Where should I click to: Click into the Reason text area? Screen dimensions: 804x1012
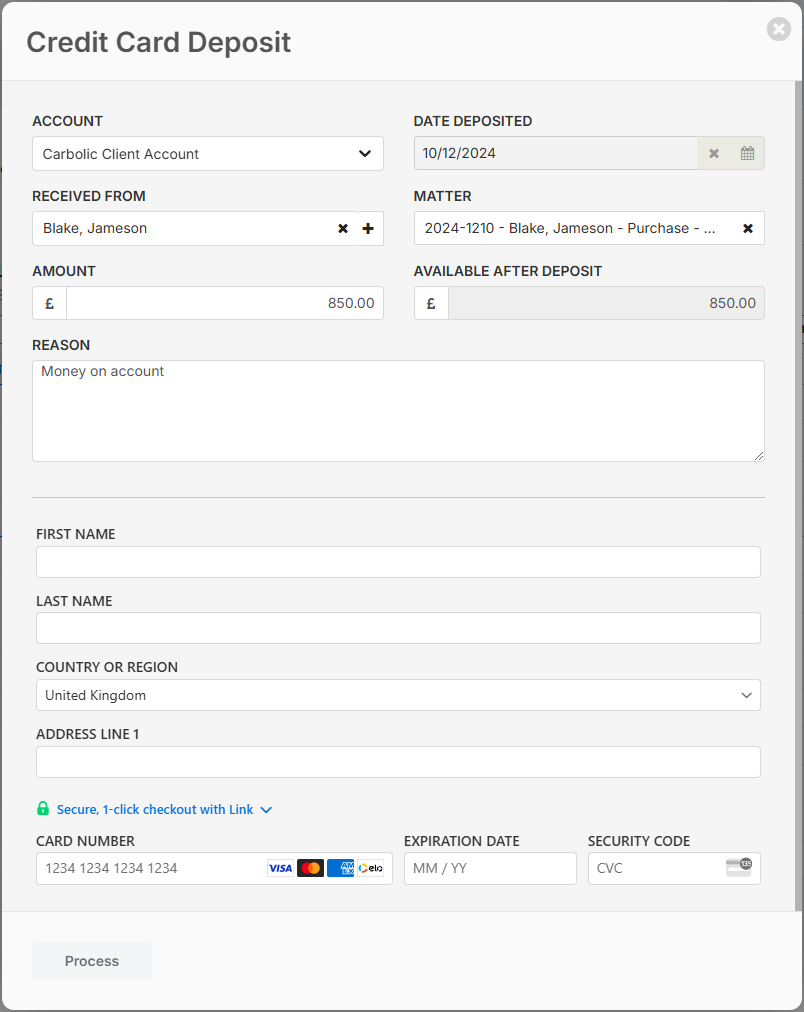coord(398,411)
